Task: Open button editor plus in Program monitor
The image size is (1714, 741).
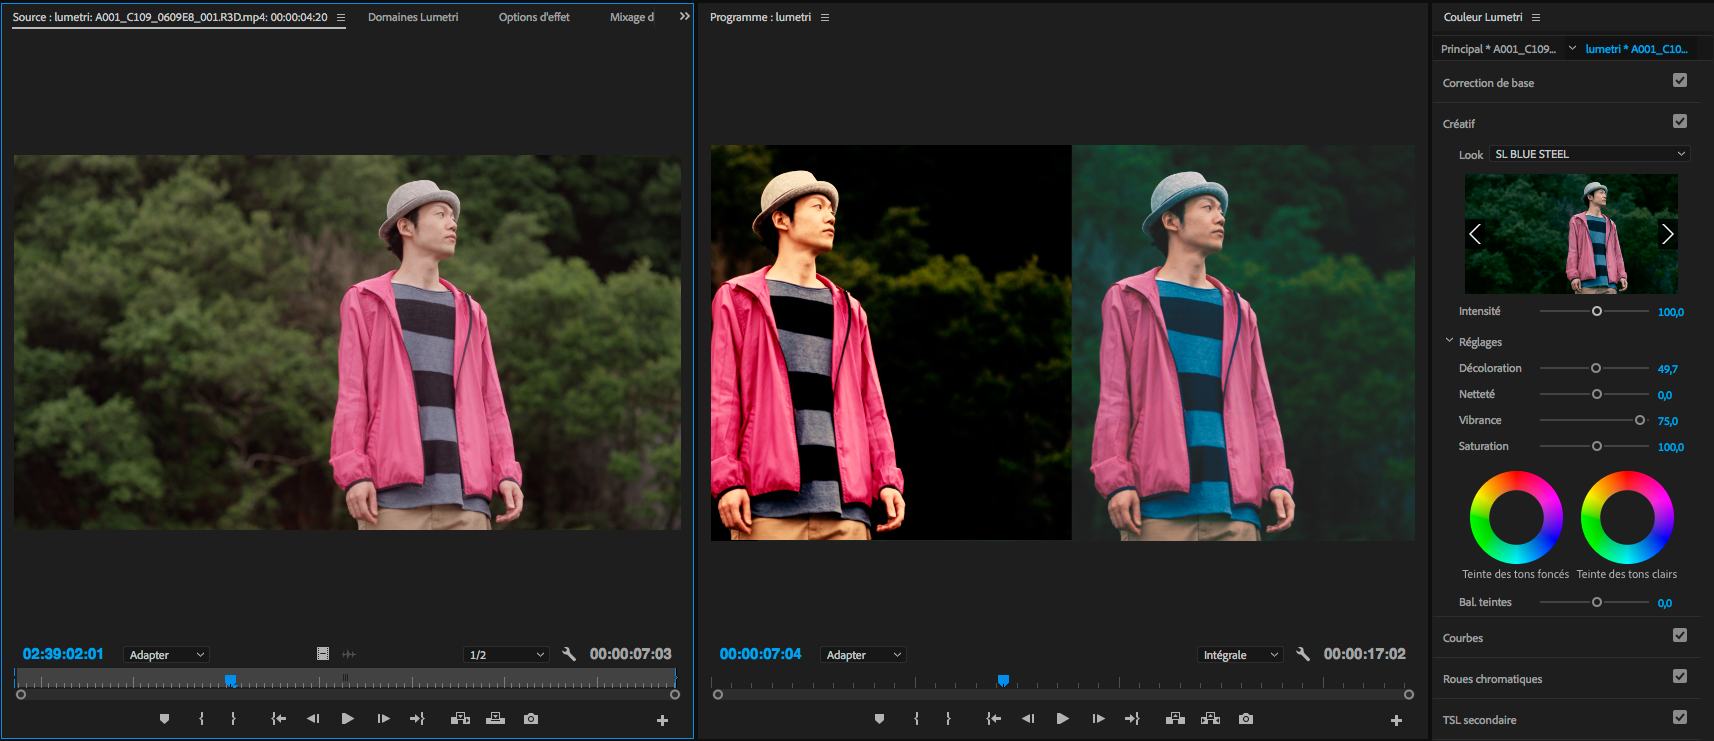Action: pos(1396,720)
